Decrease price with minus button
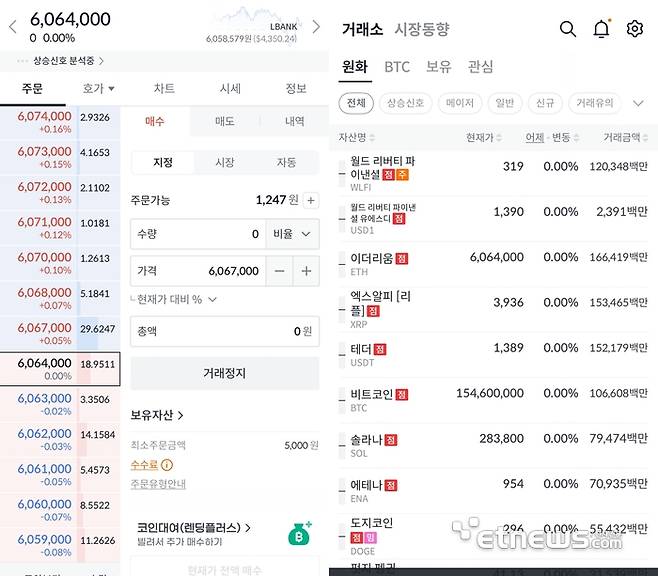Image resolution: width=658 pixels, height=576 pixels. click(x=279, y=271)
